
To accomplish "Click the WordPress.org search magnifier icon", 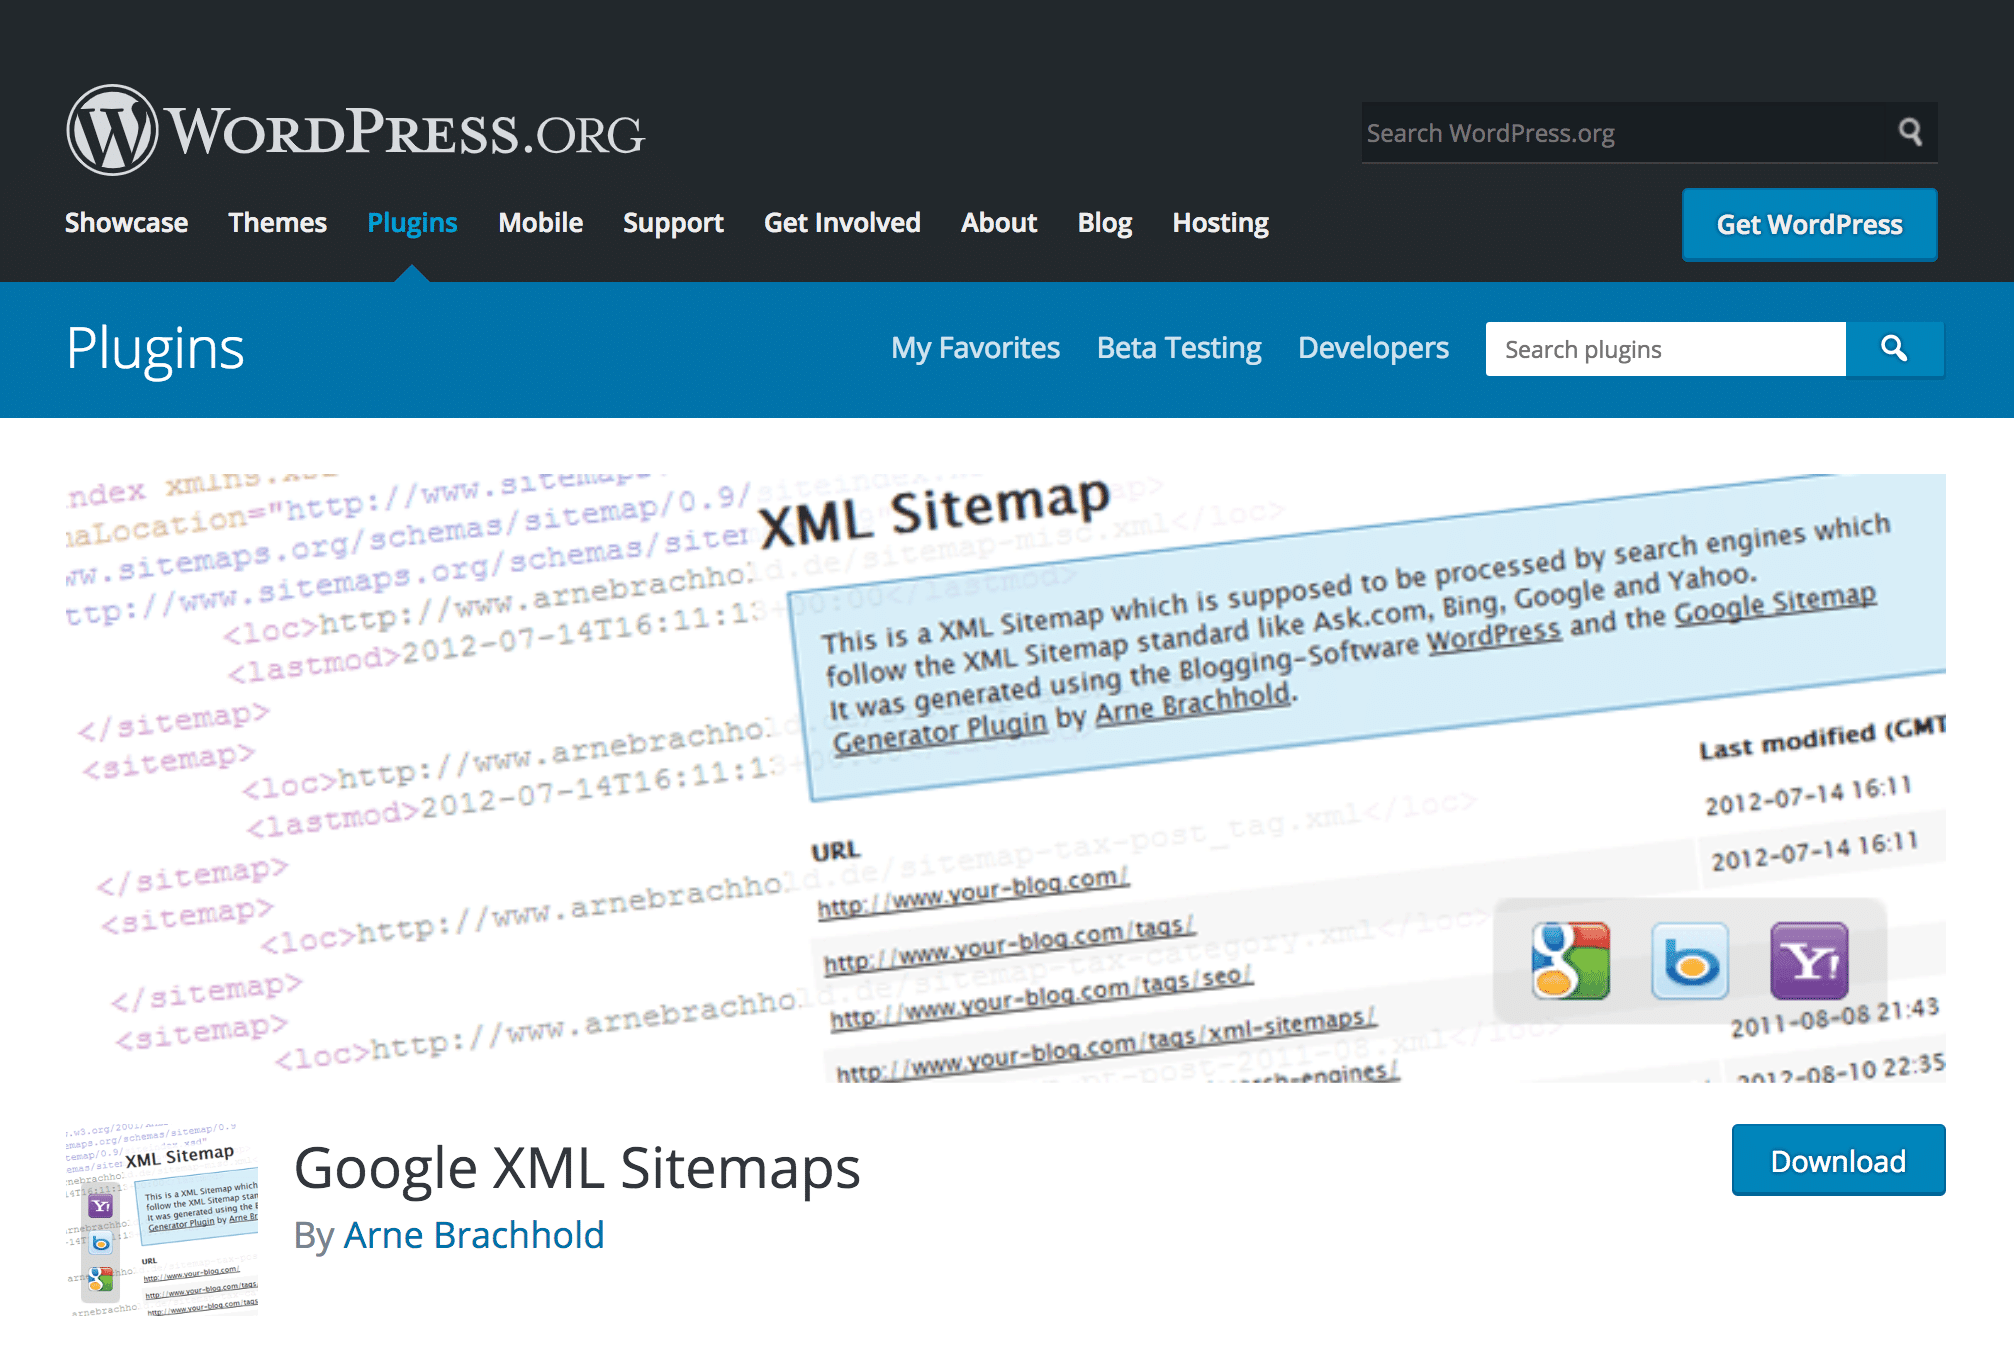I will (1910, 132).
